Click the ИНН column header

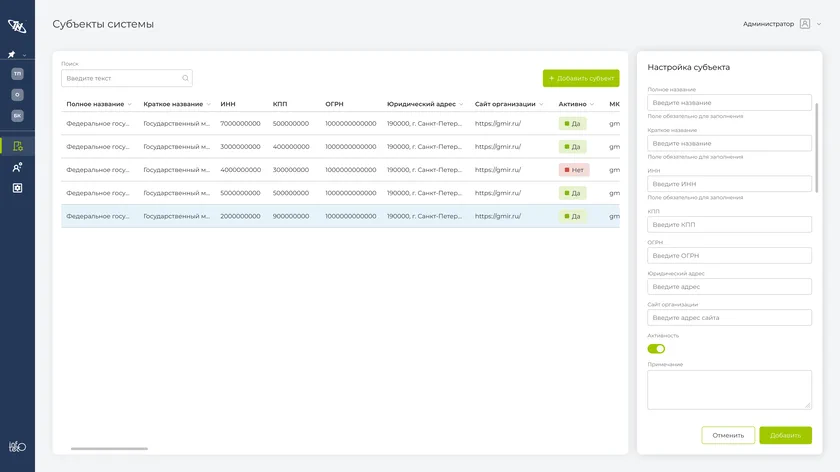pos(228,104)
